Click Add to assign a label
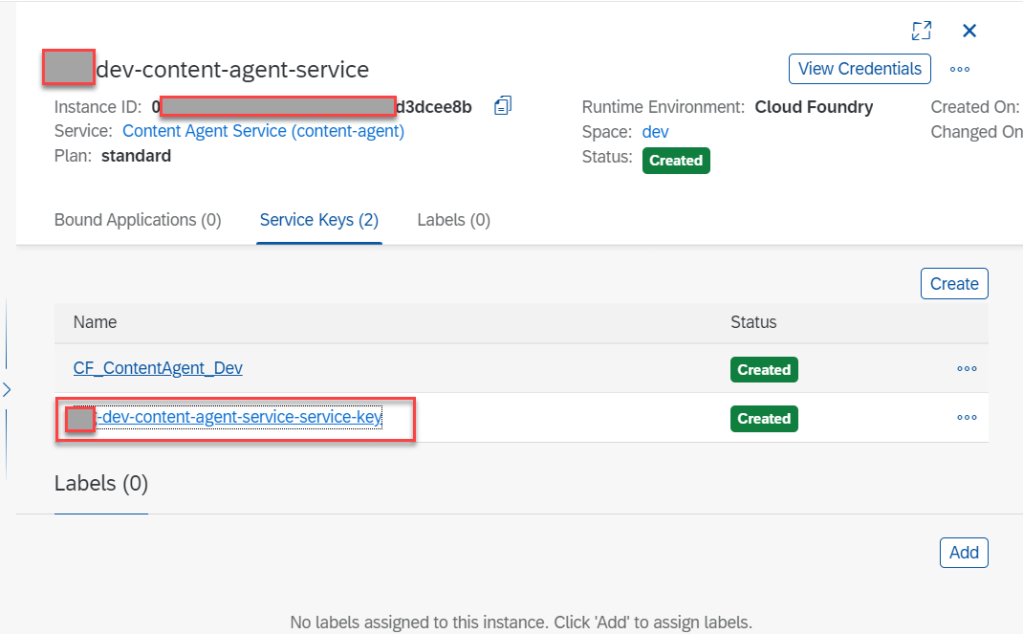Image resolution: width=1023 pixels, height=634 pixels. pyautogui.click(x=963, y=553)
